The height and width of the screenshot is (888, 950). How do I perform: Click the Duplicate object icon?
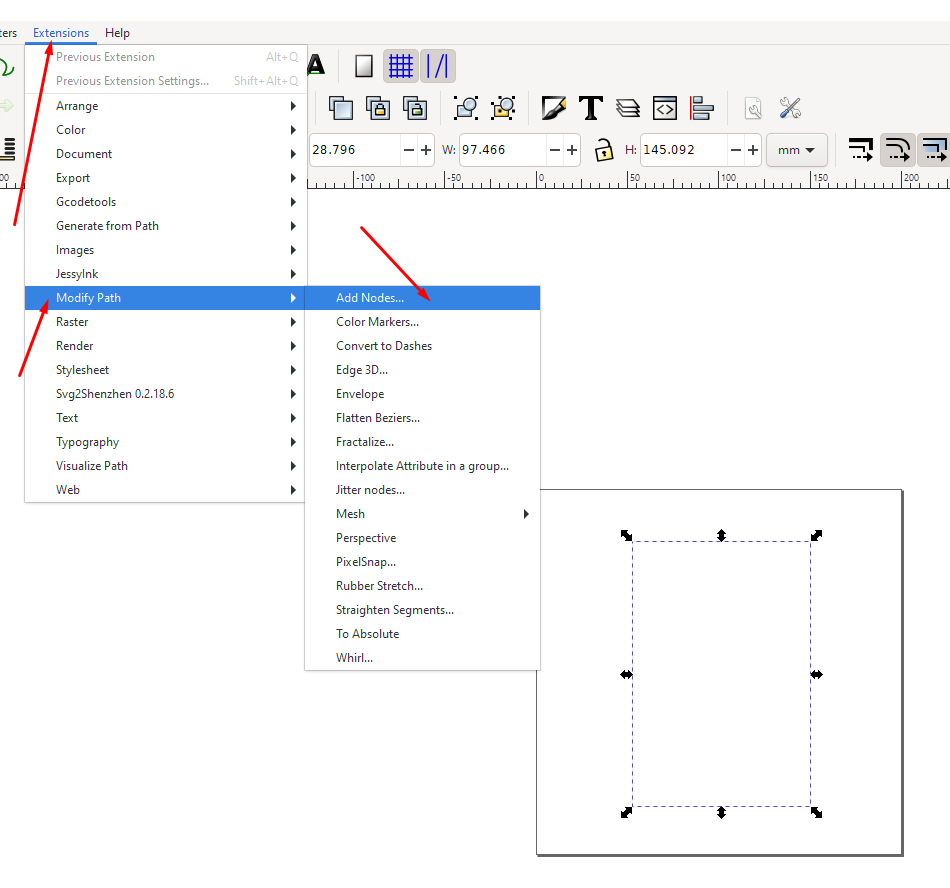[x=341, y=108]
